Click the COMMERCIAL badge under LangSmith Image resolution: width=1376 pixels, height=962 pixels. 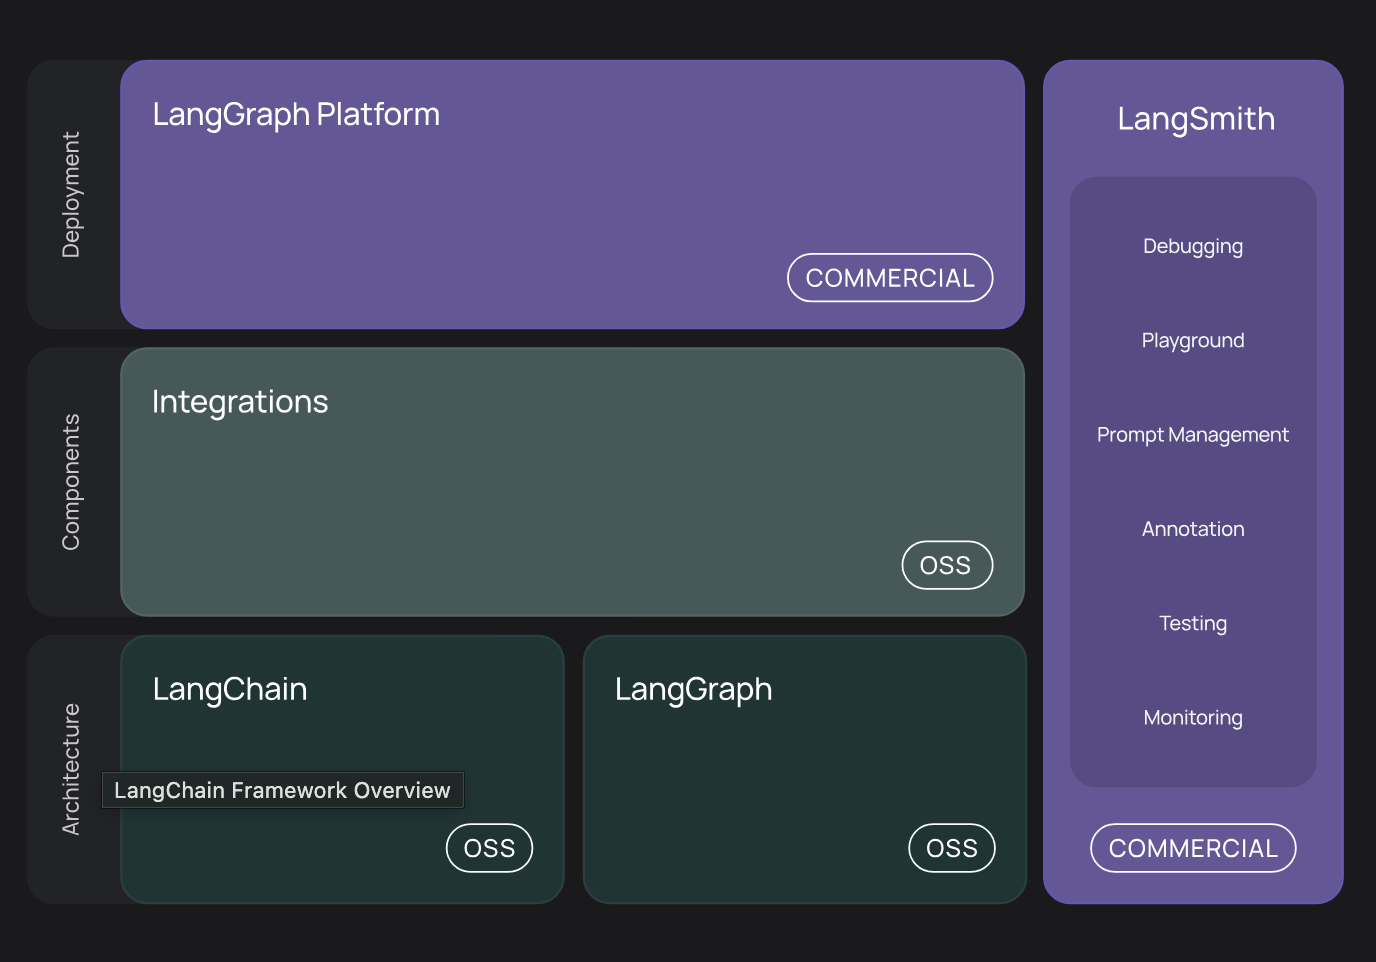[x=1193, y=848]
